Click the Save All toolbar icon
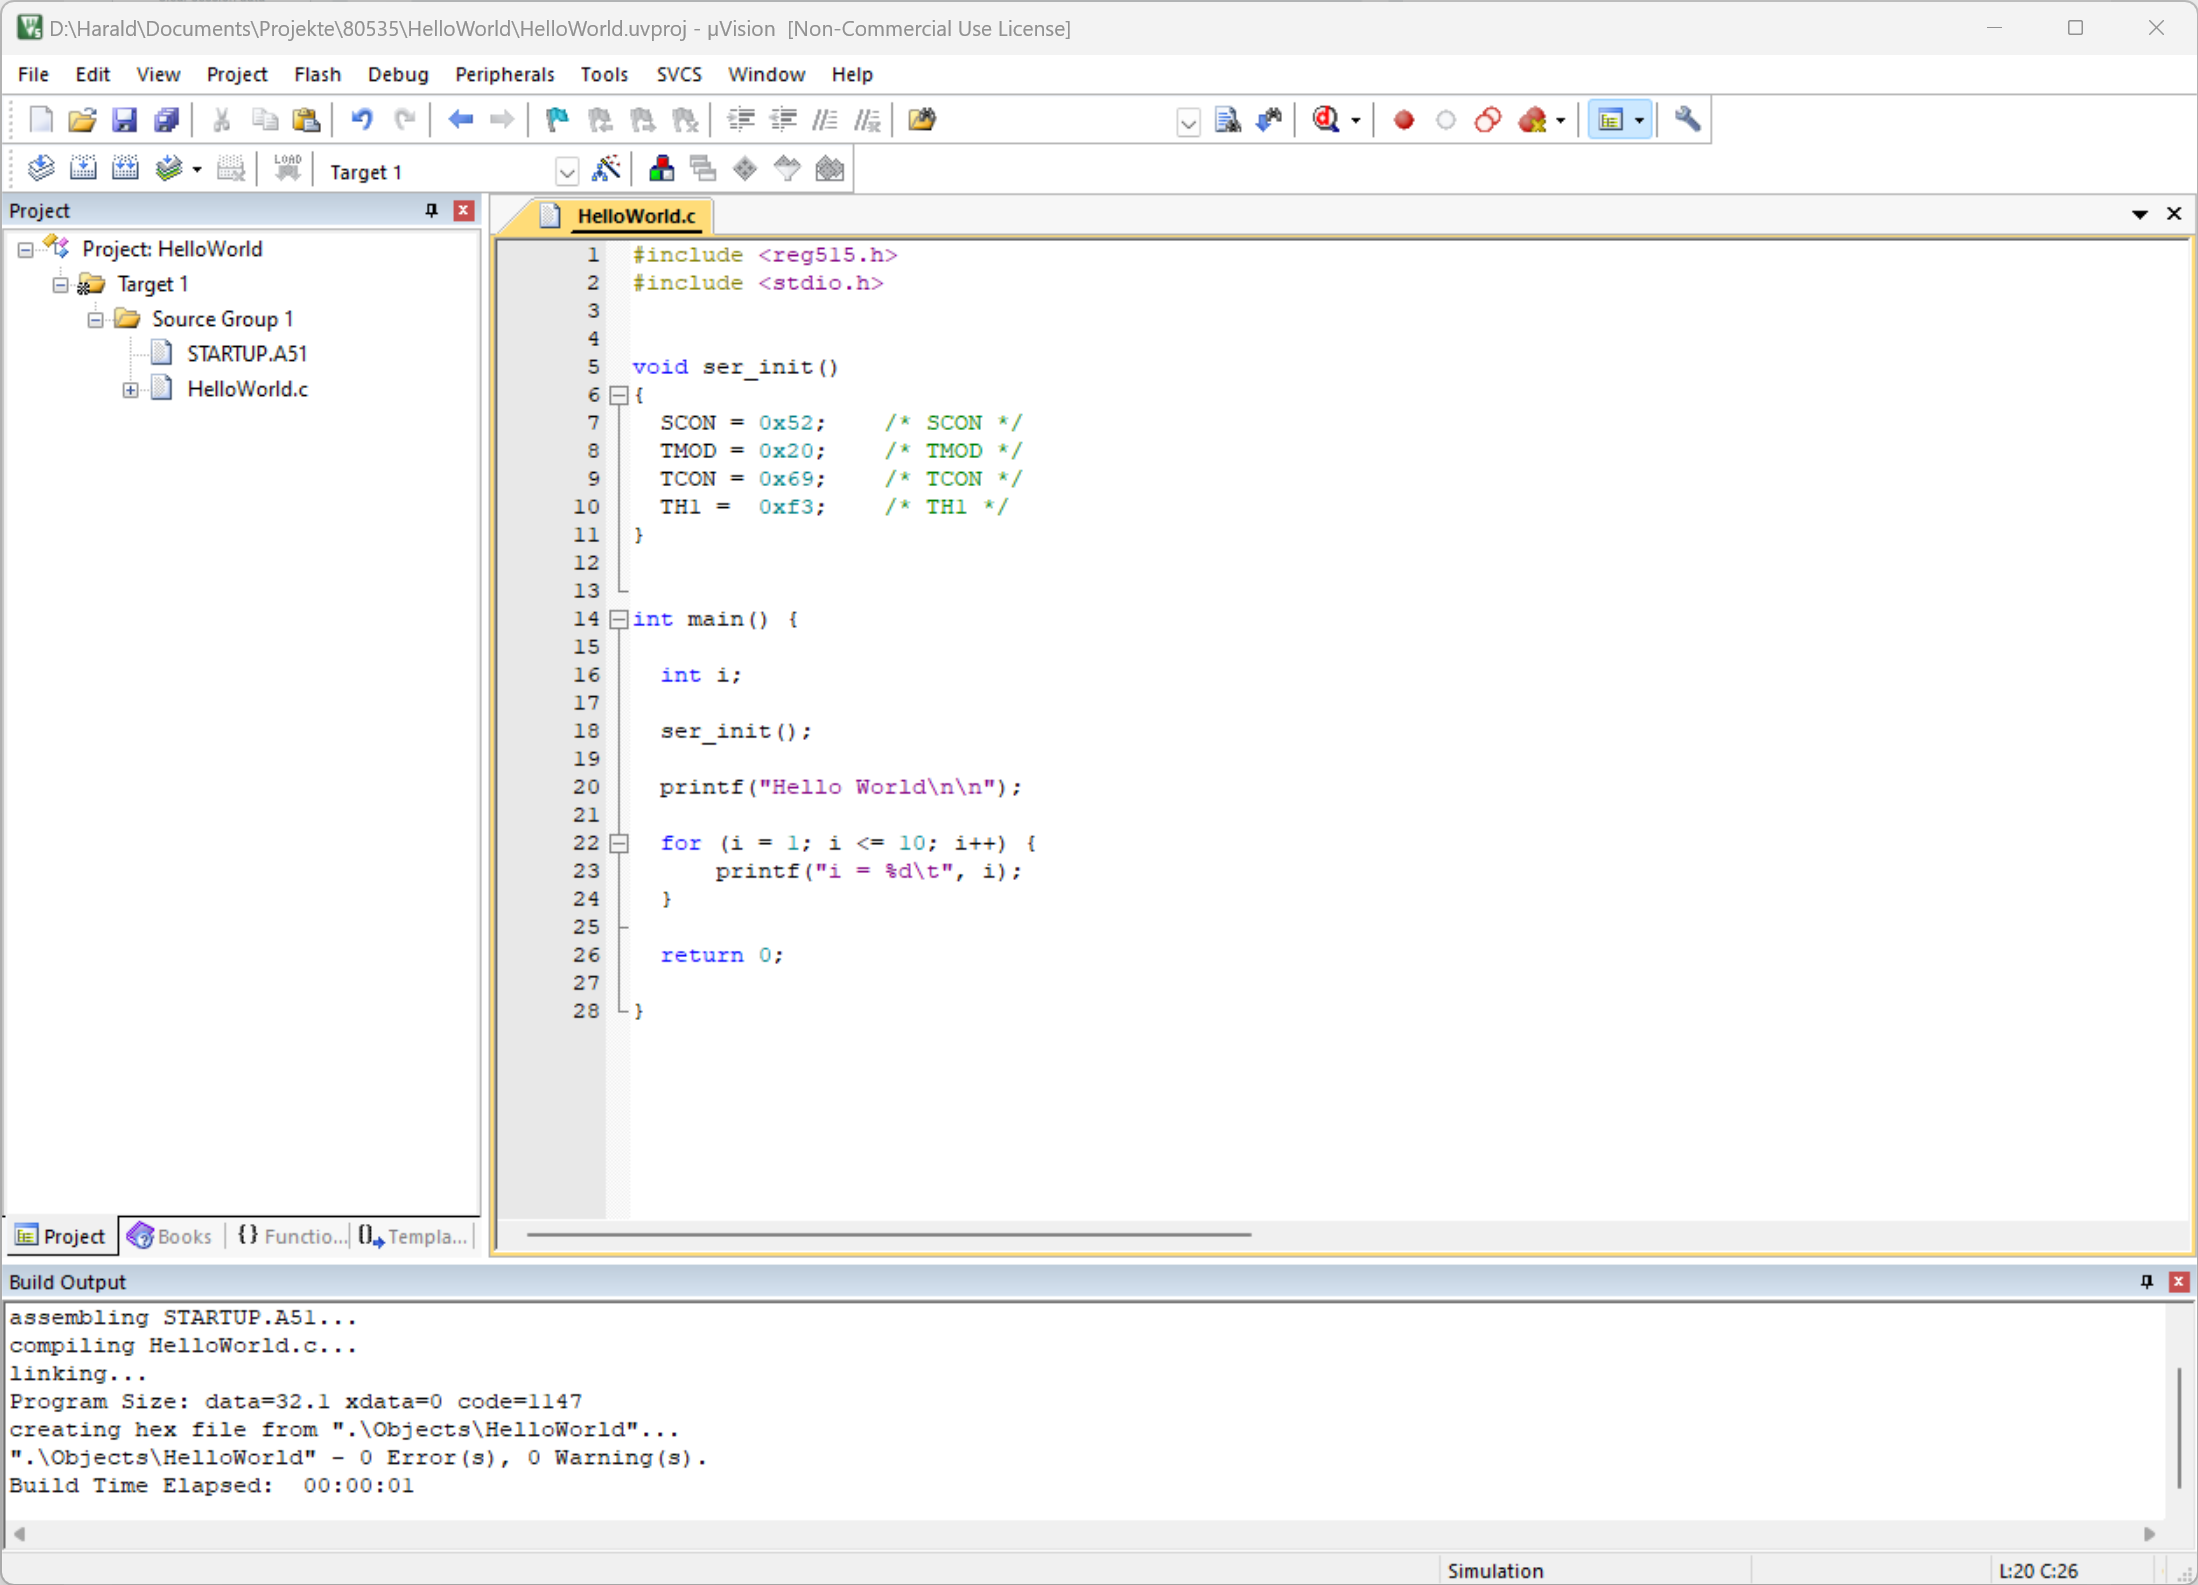This screenshot has height=1585, width=2198. point(166,120)
